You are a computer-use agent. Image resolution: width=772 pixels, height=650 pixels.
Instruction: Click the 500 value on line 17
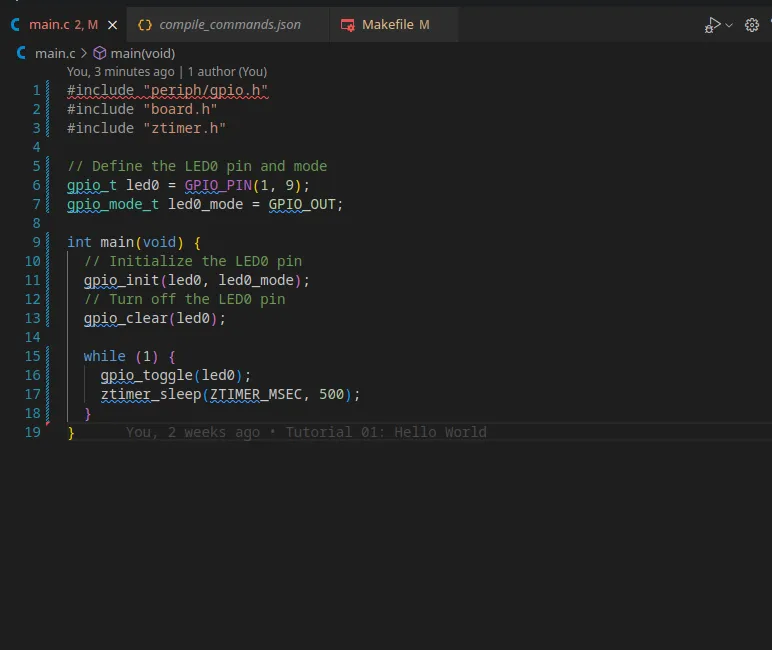pos(331,394)
